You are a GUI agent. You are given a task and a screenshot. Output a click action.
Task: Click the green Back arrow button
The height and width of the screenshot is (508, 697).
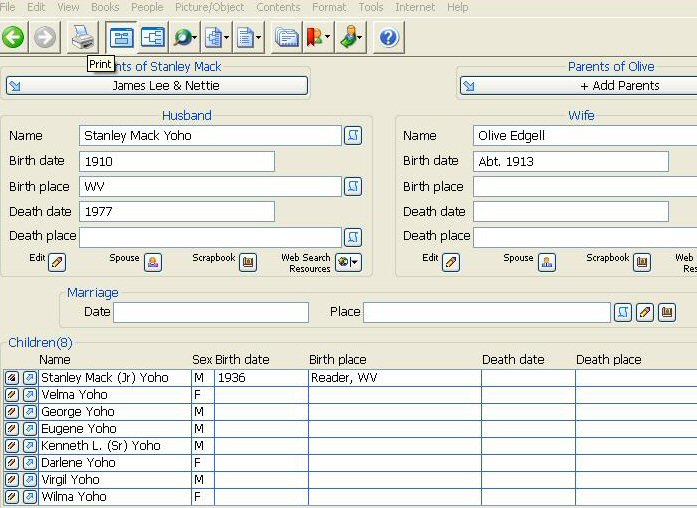click(13, 38)
